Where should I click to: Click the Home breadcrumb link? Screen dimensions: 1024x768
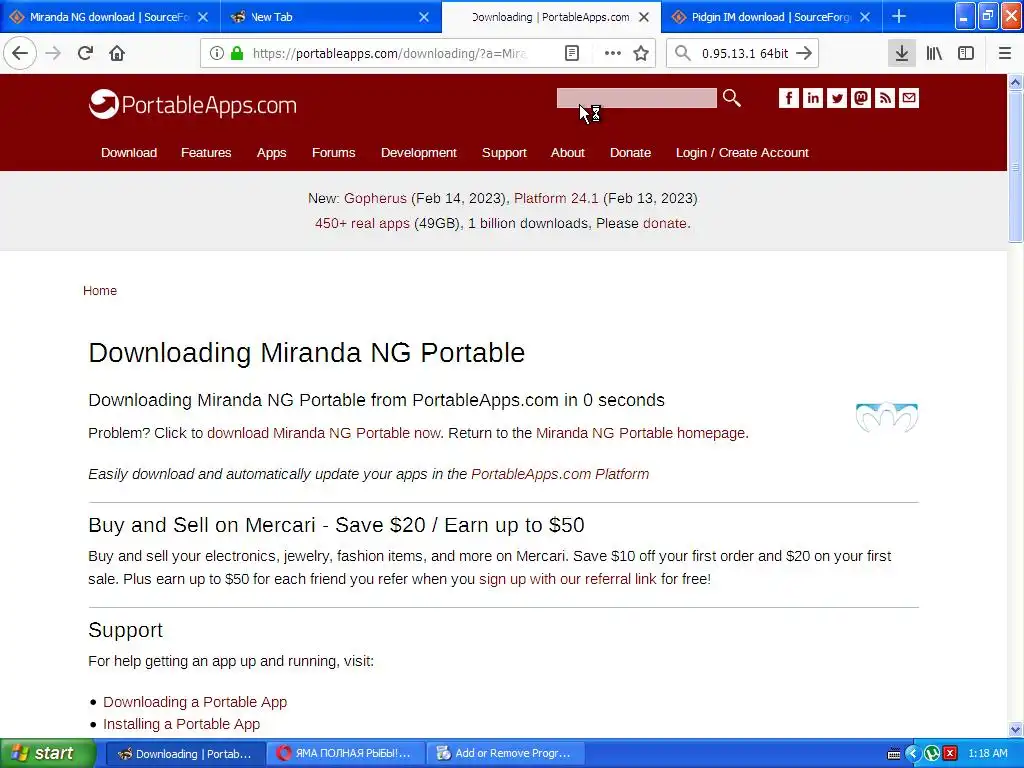click(x=100, y=291)
